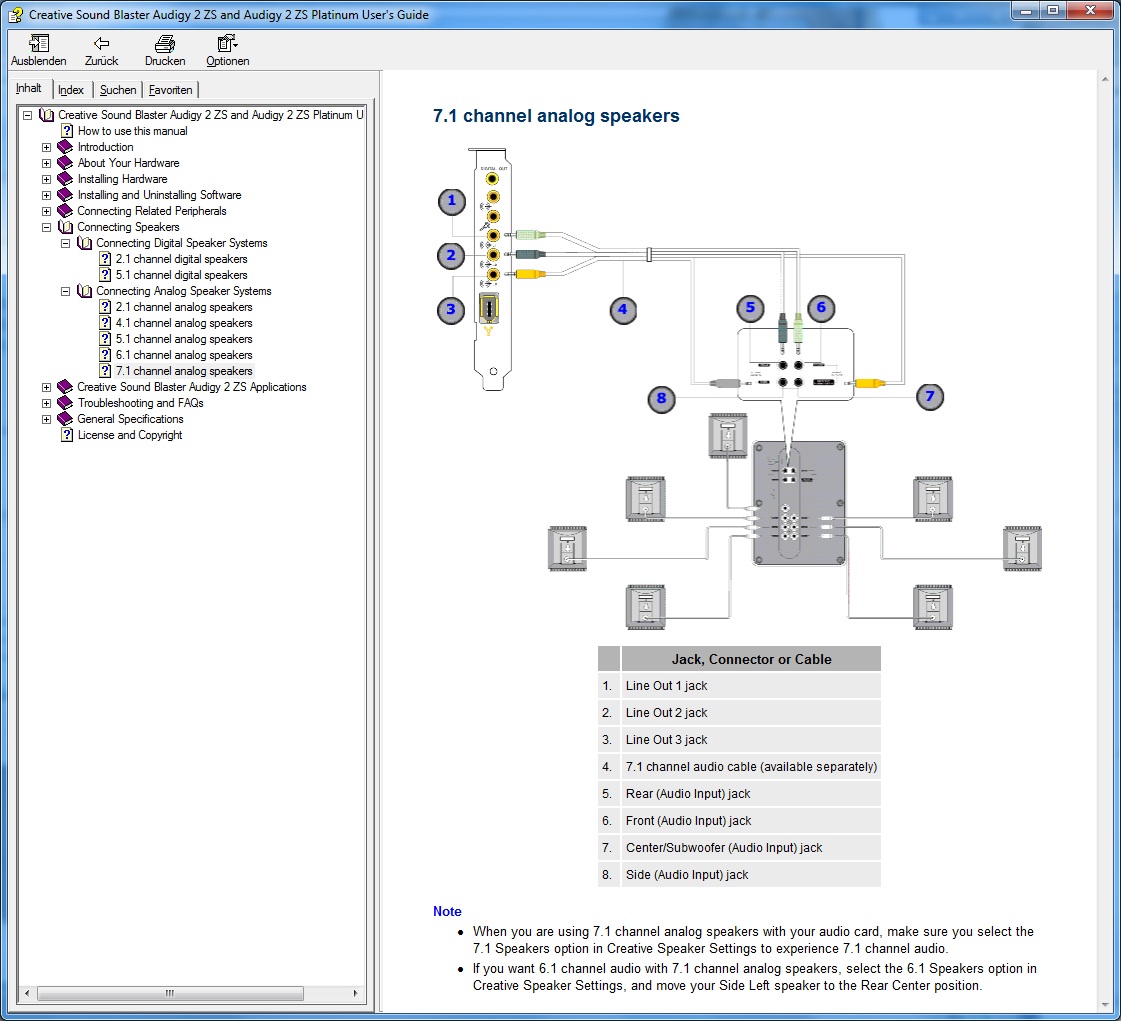Expand the Troubleshooting and FAQs node
The width and height of the screenshot is (1121, 1021).
[x=46, y=403]
